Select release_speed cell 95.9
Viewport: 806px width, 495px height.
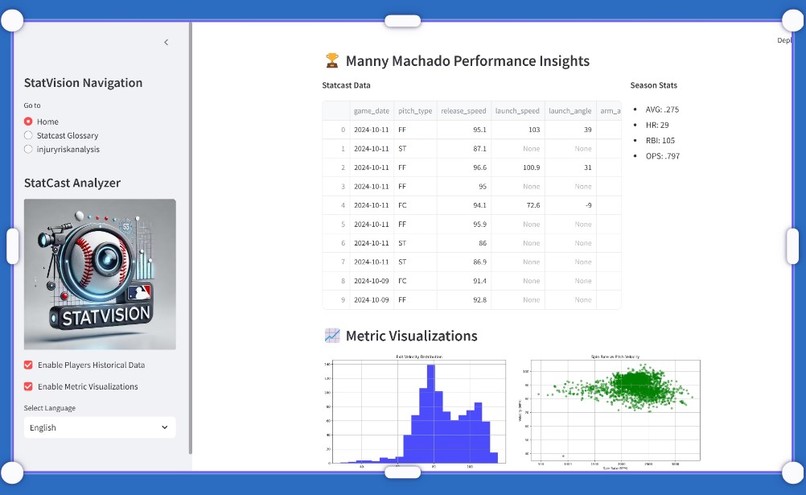point(464,224)
